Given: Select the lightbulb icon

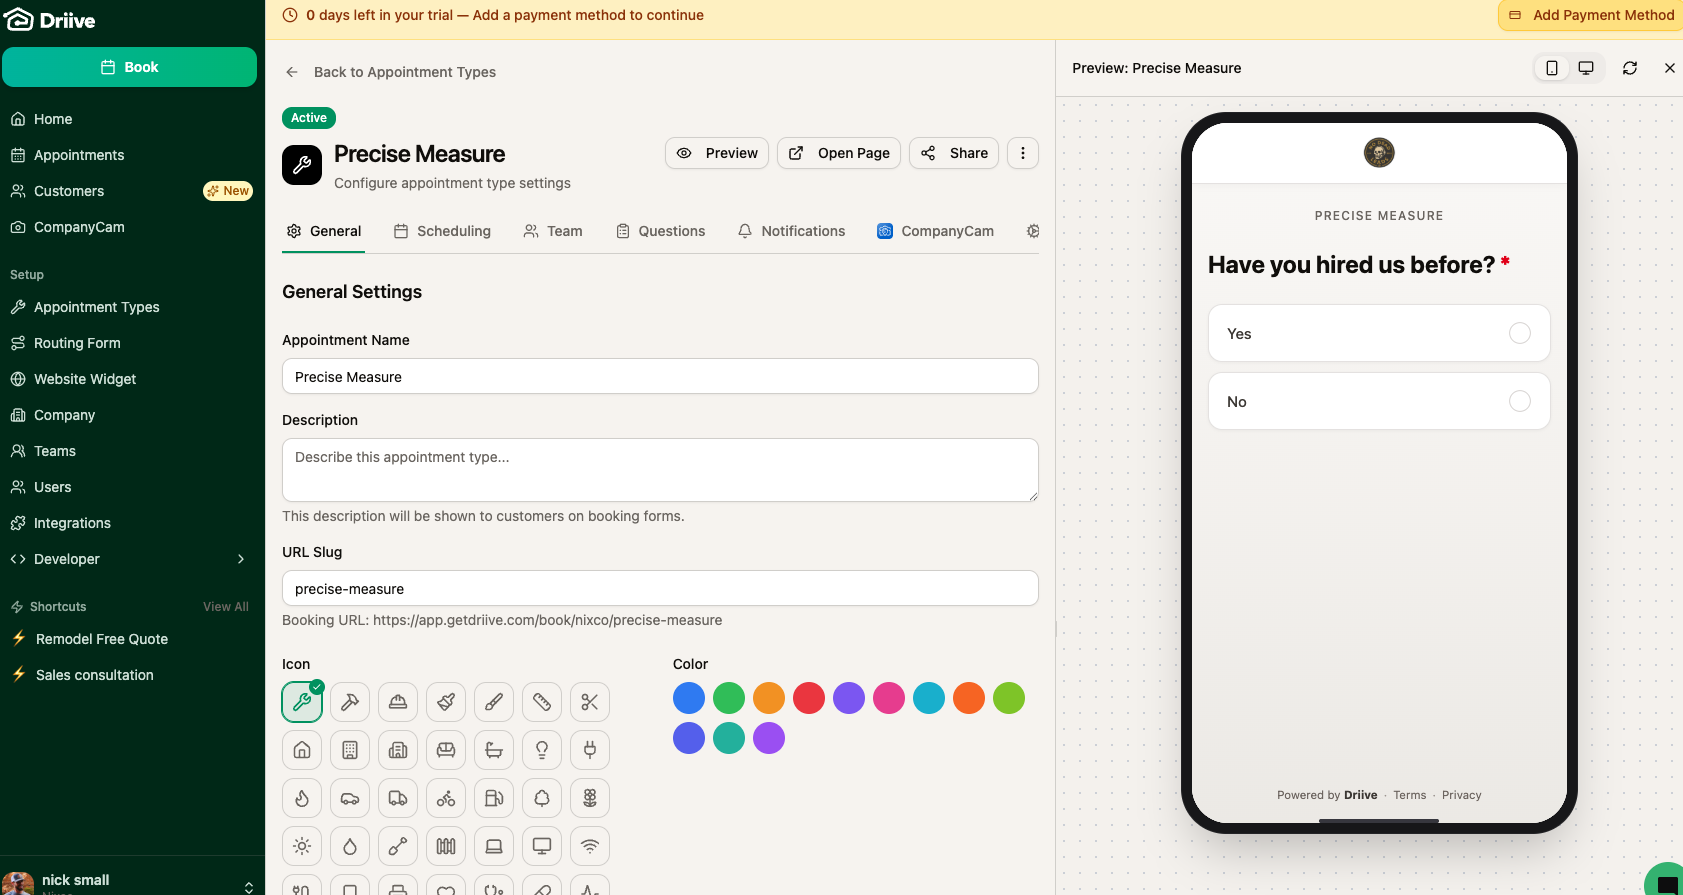Looking at the screenshot, I should point(542,750).
